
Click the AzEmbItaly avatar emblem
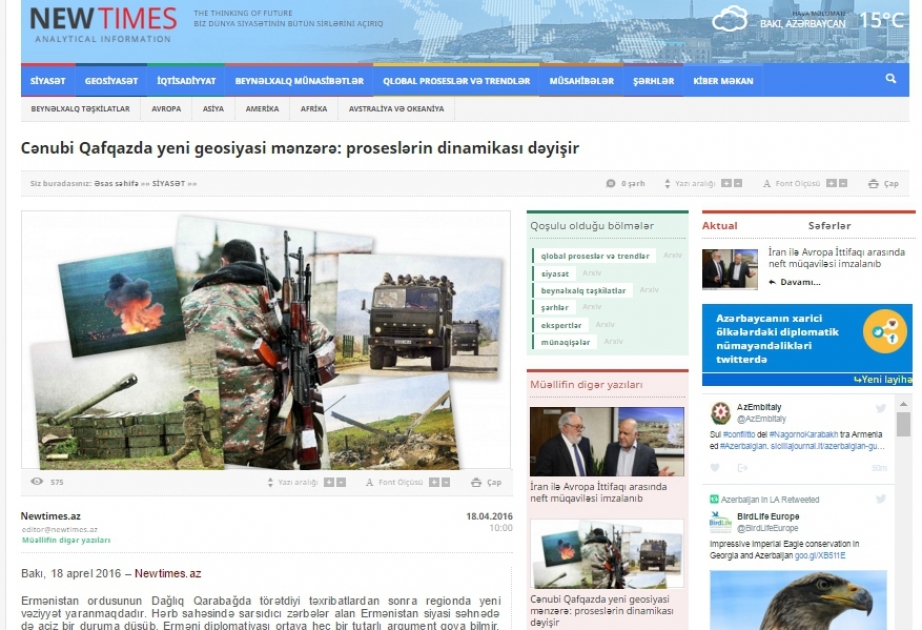point(720,414)
